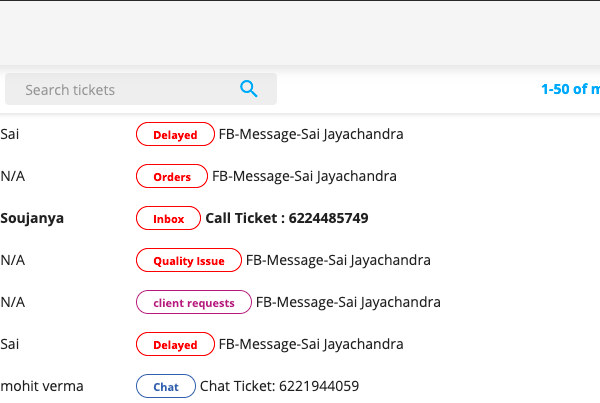Select Delayed tag in row beneath client requests
This screenshot has height=403, width=600.
point(175,344)
